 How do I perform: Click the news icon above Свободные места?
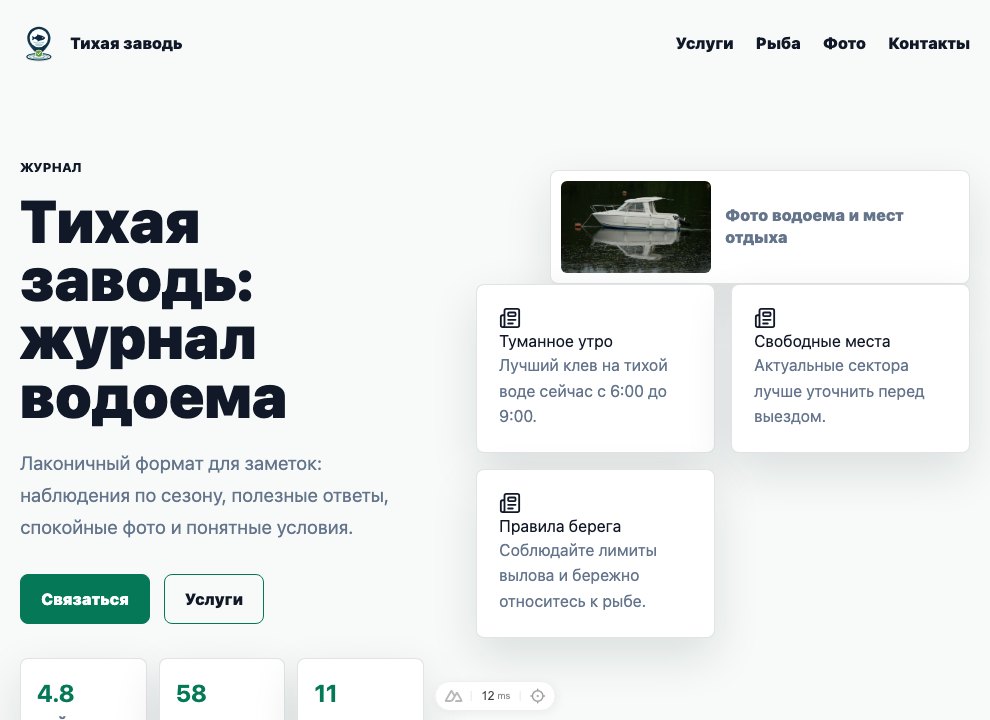pyautogui.click(x=765, y=318)
